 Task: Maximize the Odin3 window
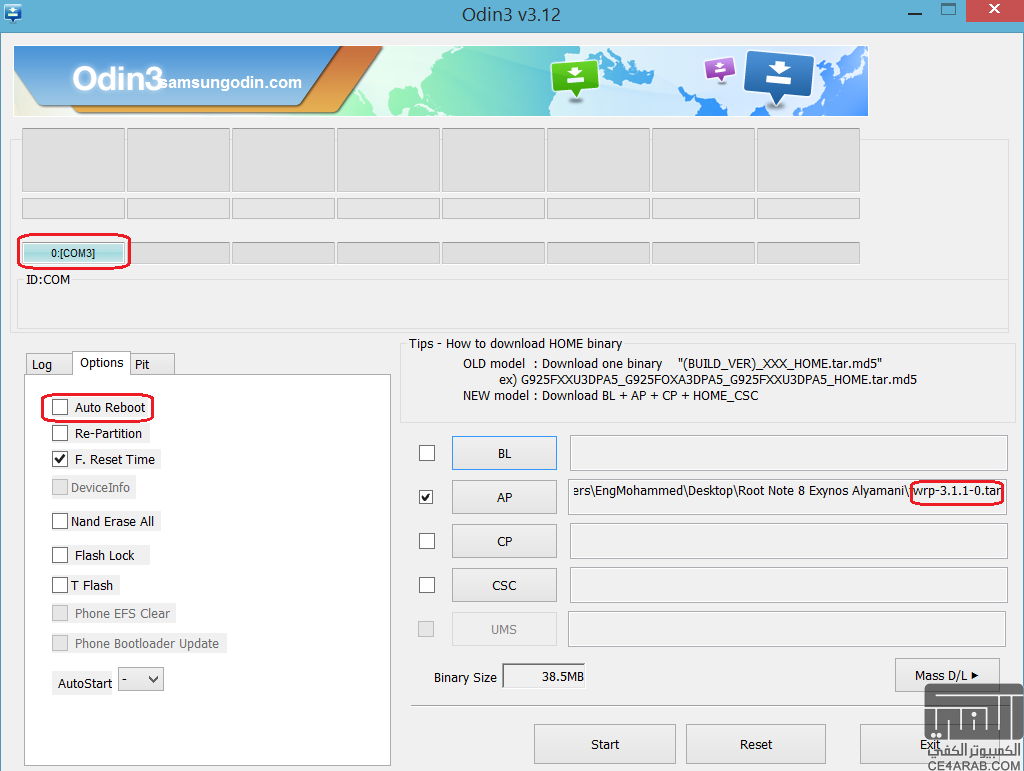tap(948, 10)
